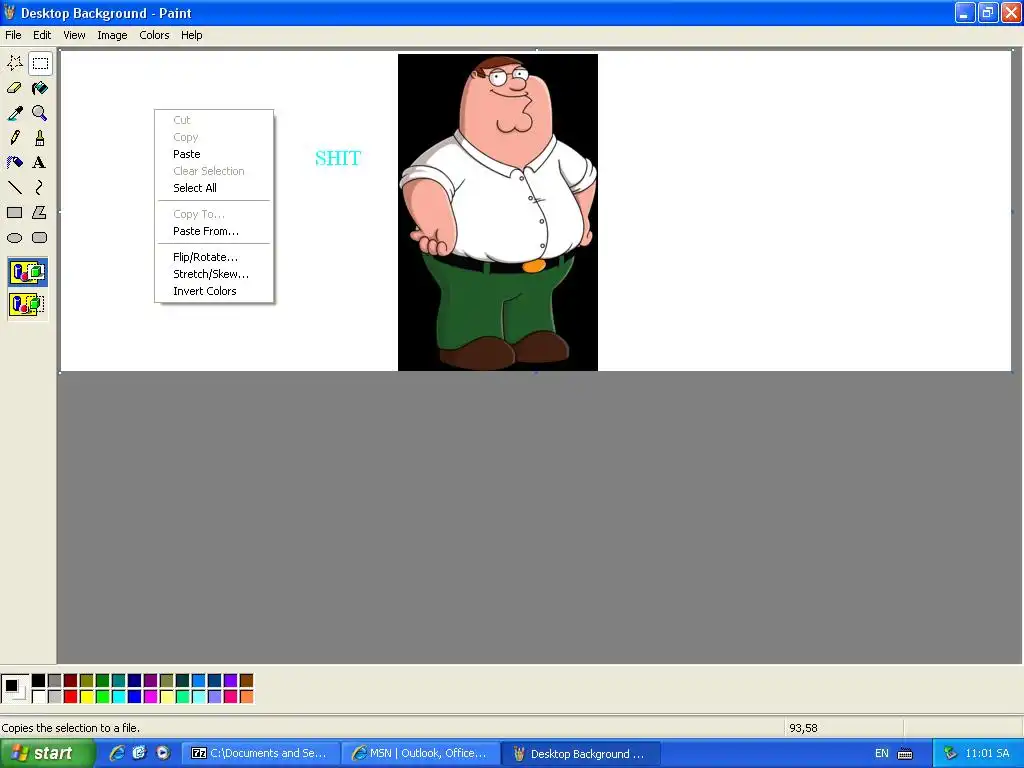Screen dimensions: 1024x768
Task: Click the 93,58 cursor coordinates readout
Action: (x=803, y=728)
